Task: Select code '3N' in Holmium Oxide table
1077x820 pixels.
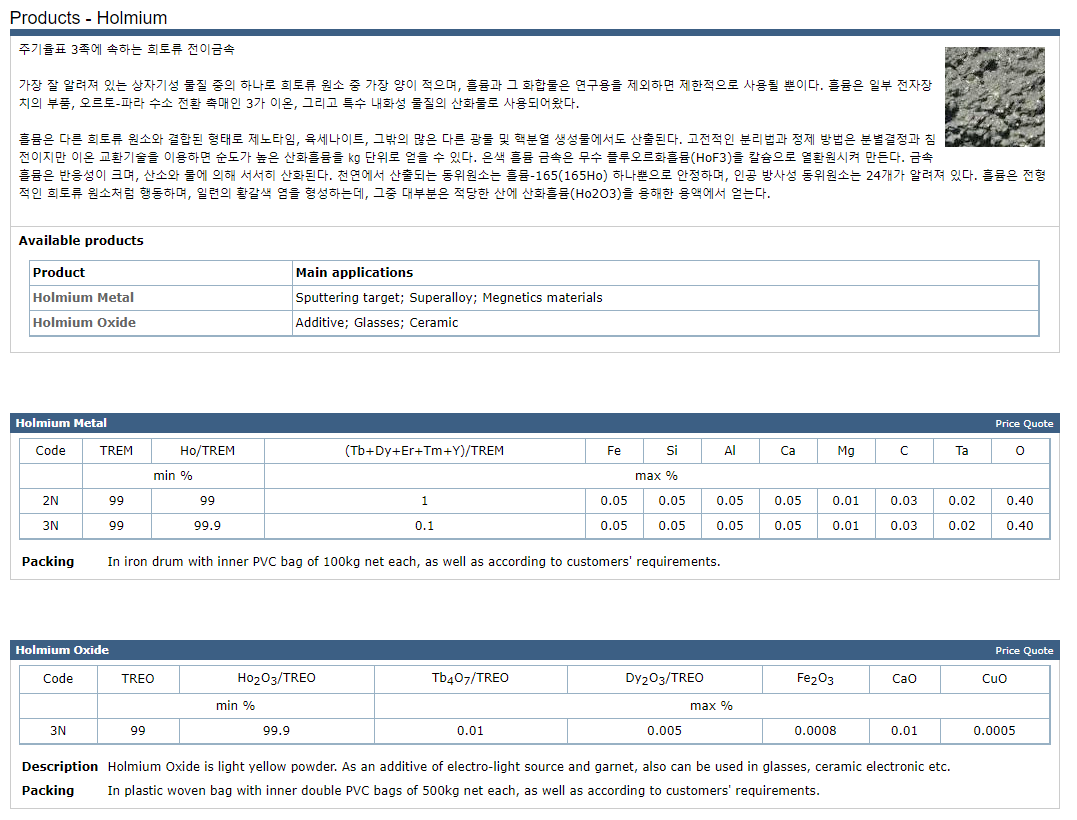Action: (x=58, y=731)
